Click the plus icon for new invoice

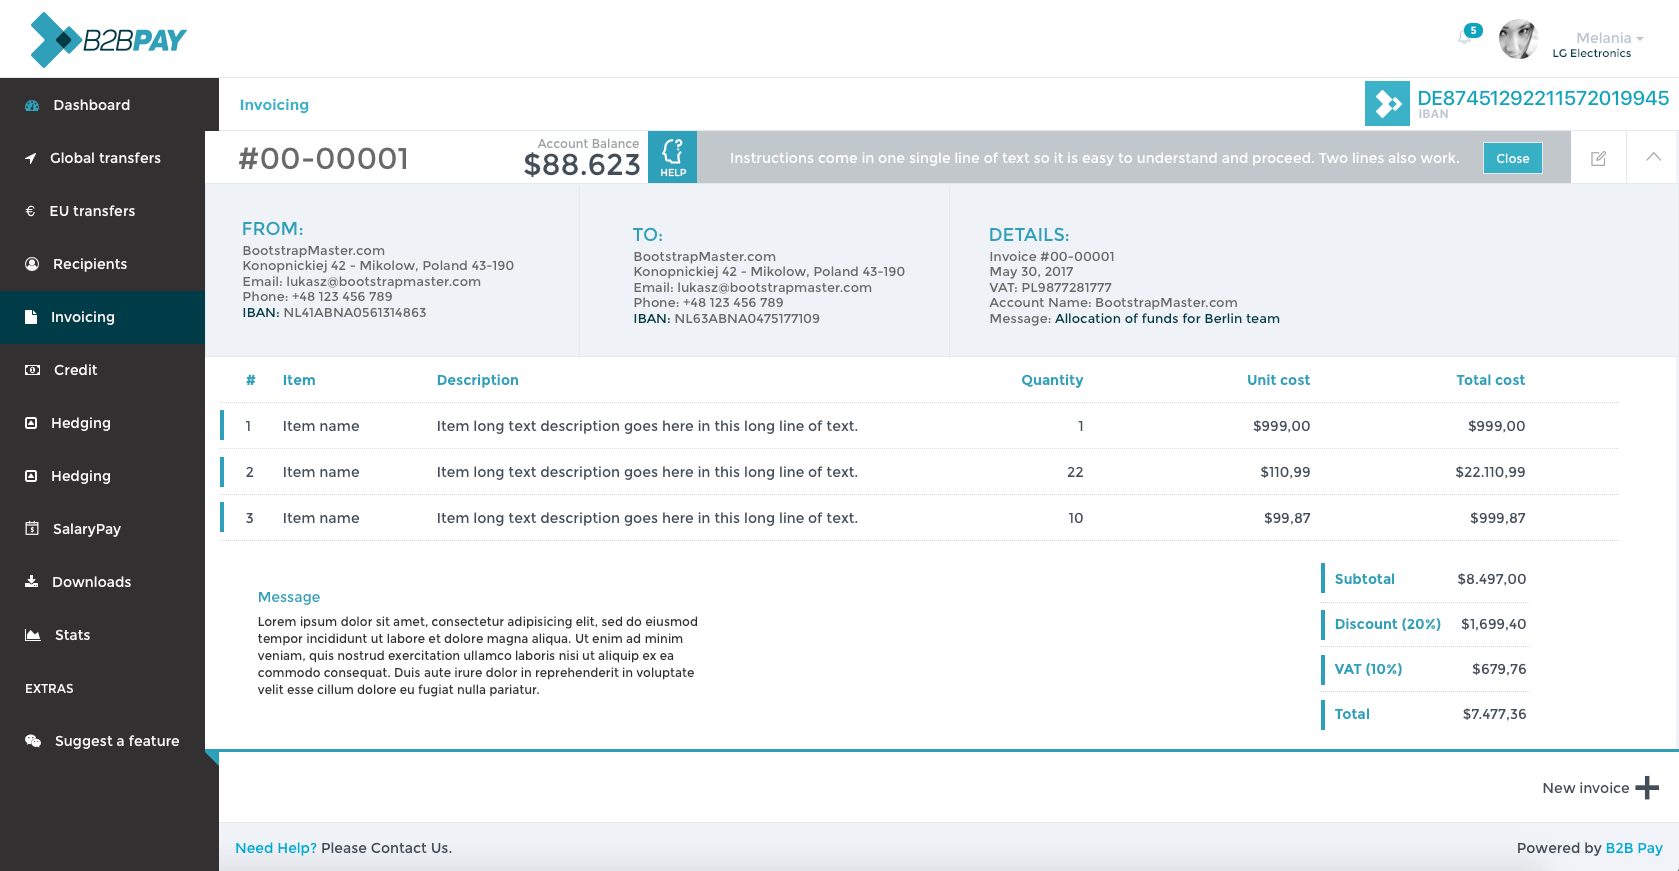(x=1647, y=788)
